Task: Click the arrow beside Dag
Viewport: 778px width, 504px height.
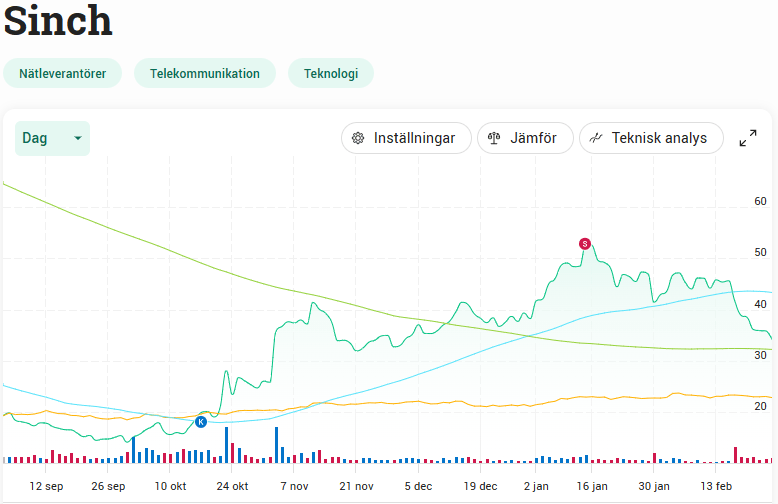Action: [77, 138]
